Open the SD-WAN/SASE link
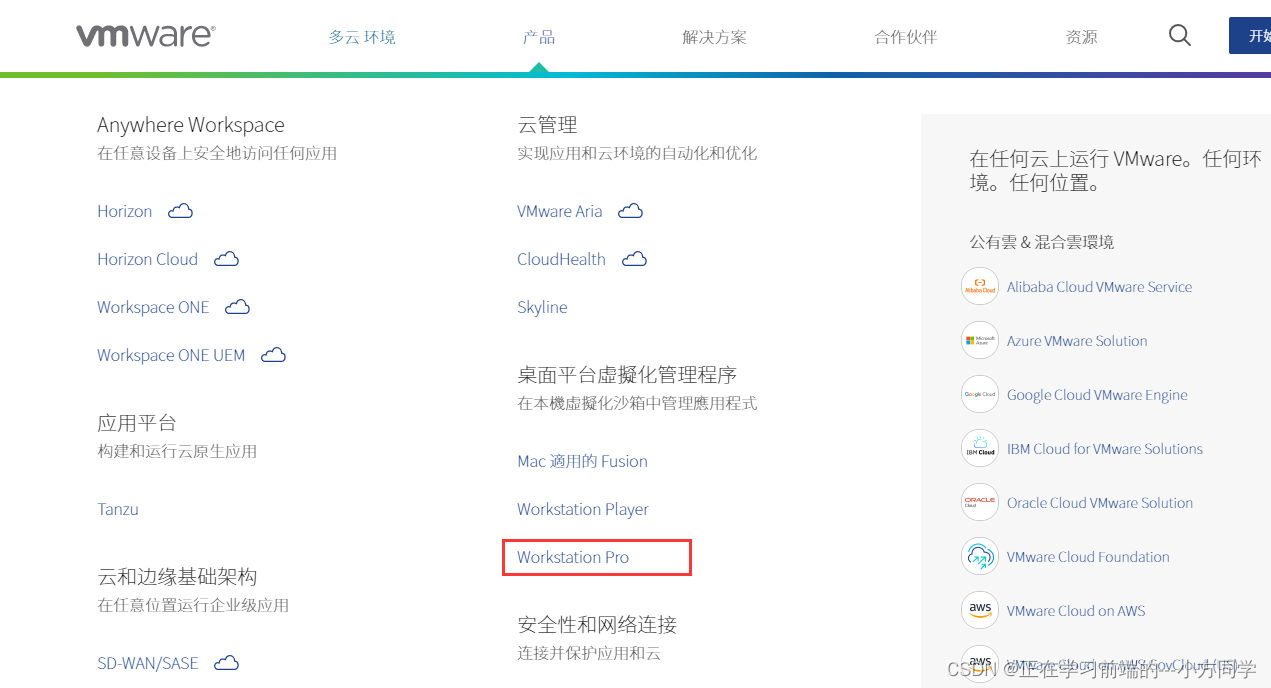1271x688 pixels. click(x=148, y=663)
